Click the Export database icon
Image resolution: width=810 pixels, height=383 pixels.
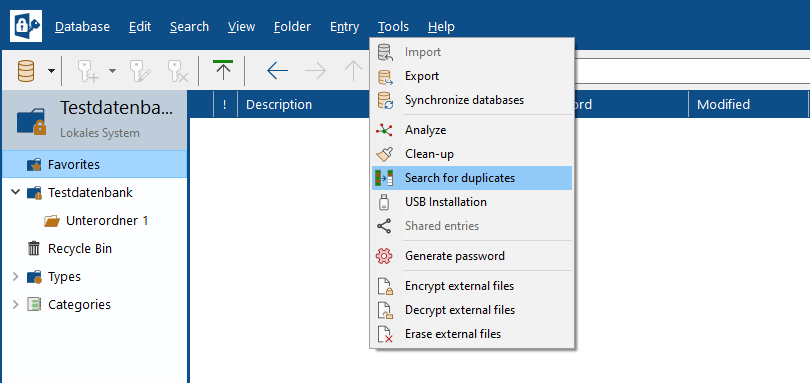385,76
